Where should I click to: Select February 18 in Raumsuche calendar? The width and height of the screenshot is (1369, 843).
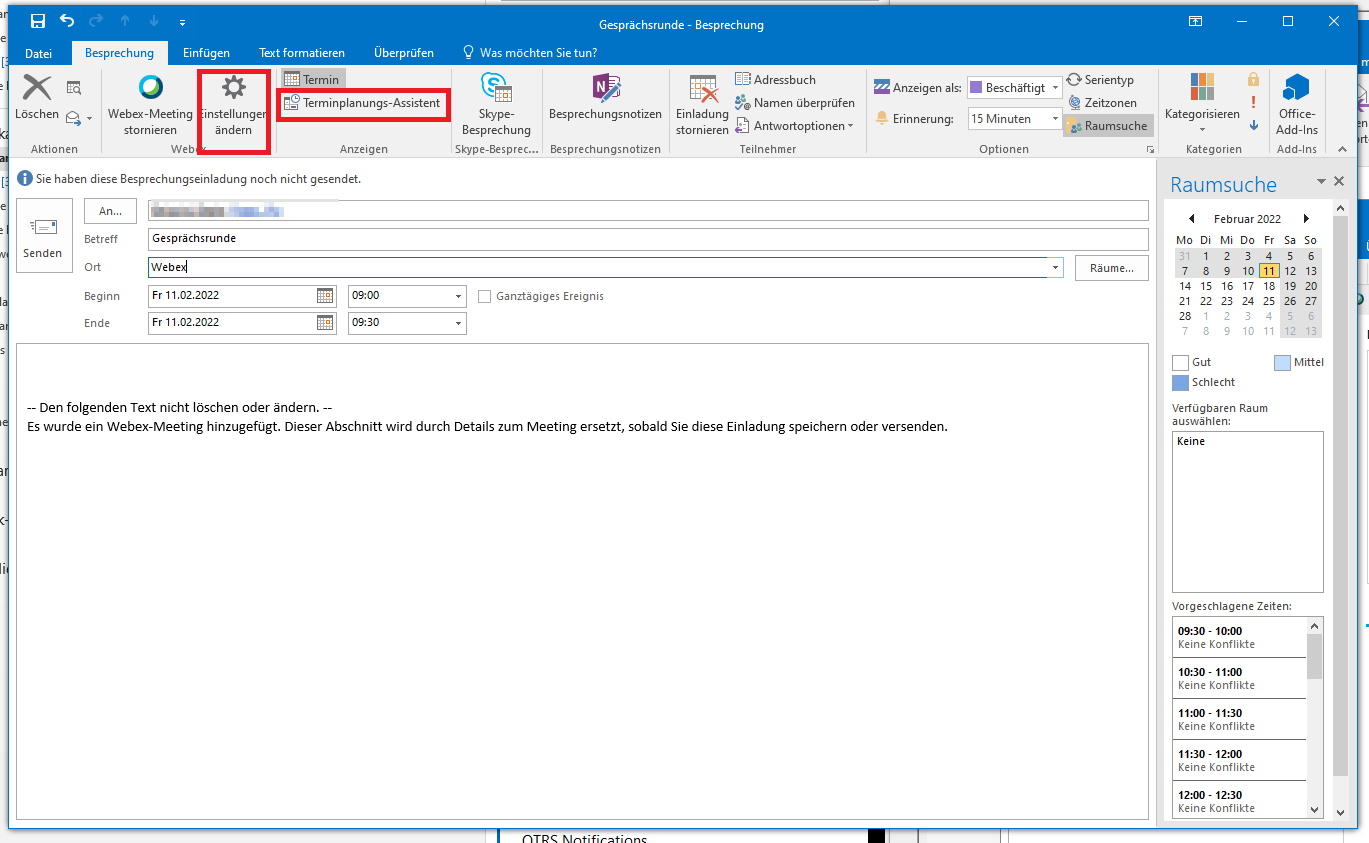tap(1269, 286)
